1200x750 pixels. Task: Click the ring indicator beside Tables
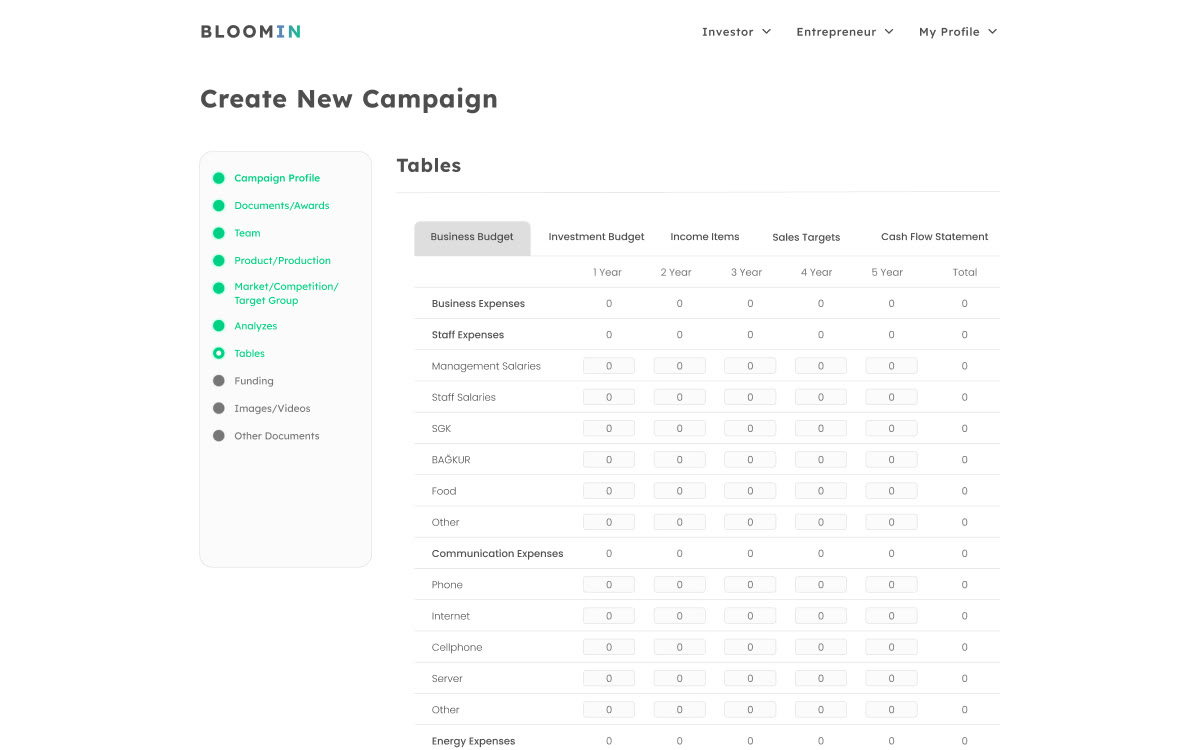pos(219,353)
